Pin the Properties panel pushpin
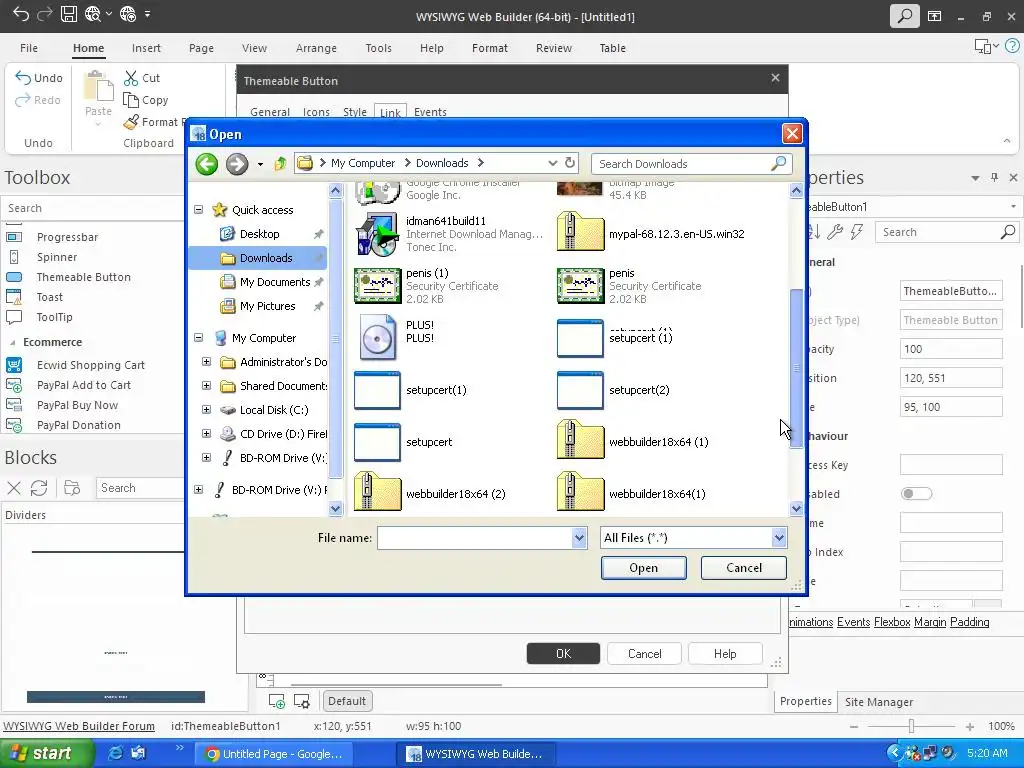Screen dimensions: 1024x768 994,177
